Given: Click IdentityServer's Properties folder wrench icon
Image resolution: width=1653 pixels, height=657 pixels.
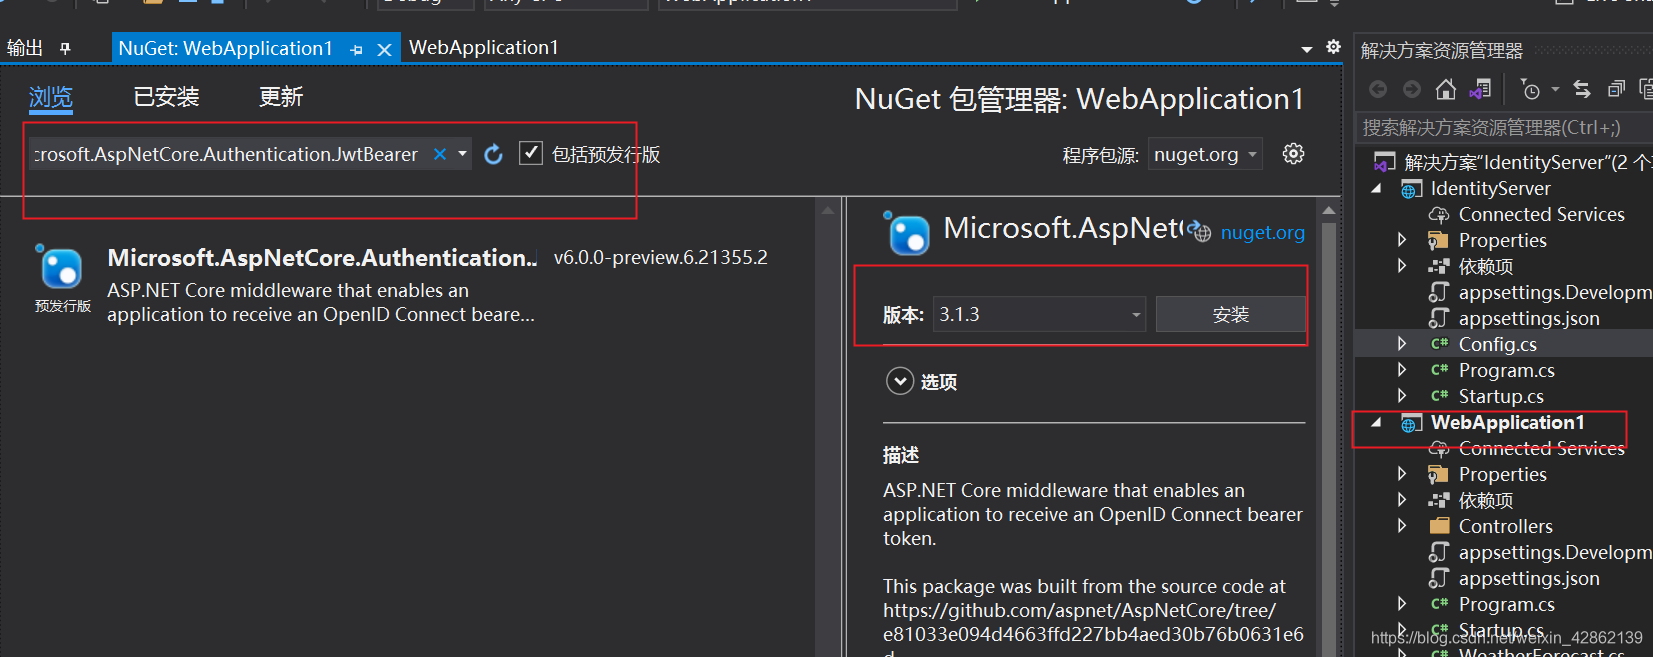Looking at the screenshot, I should point(1438,240).
